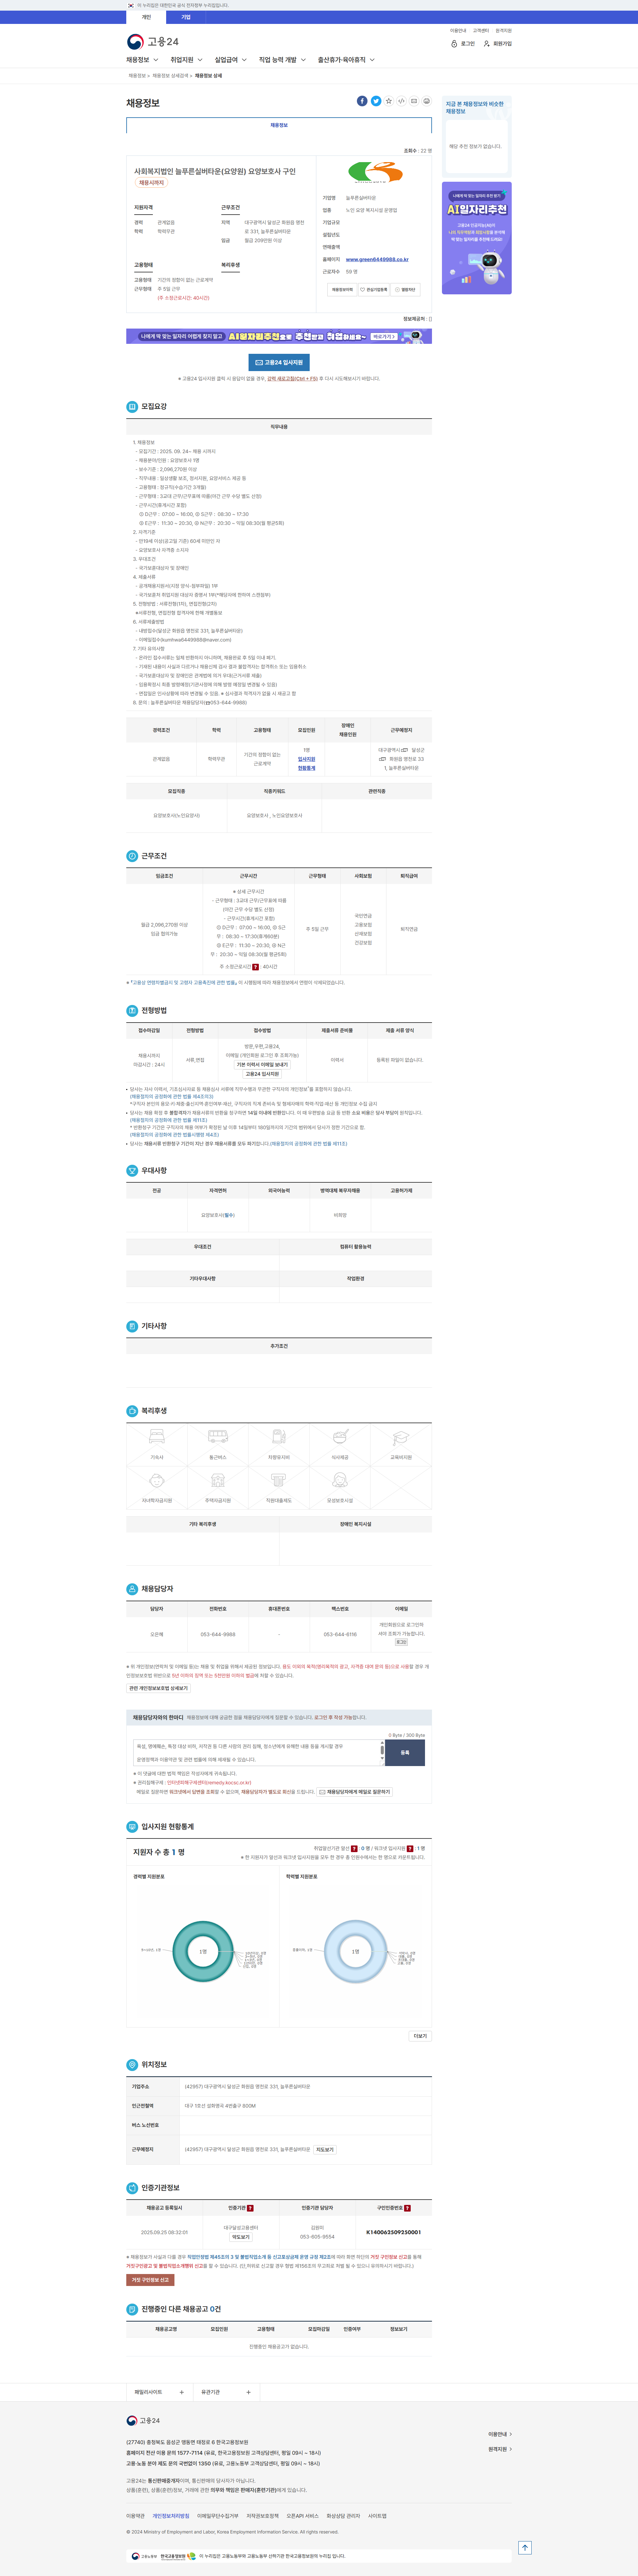Click the Twitter share icon

376,101
